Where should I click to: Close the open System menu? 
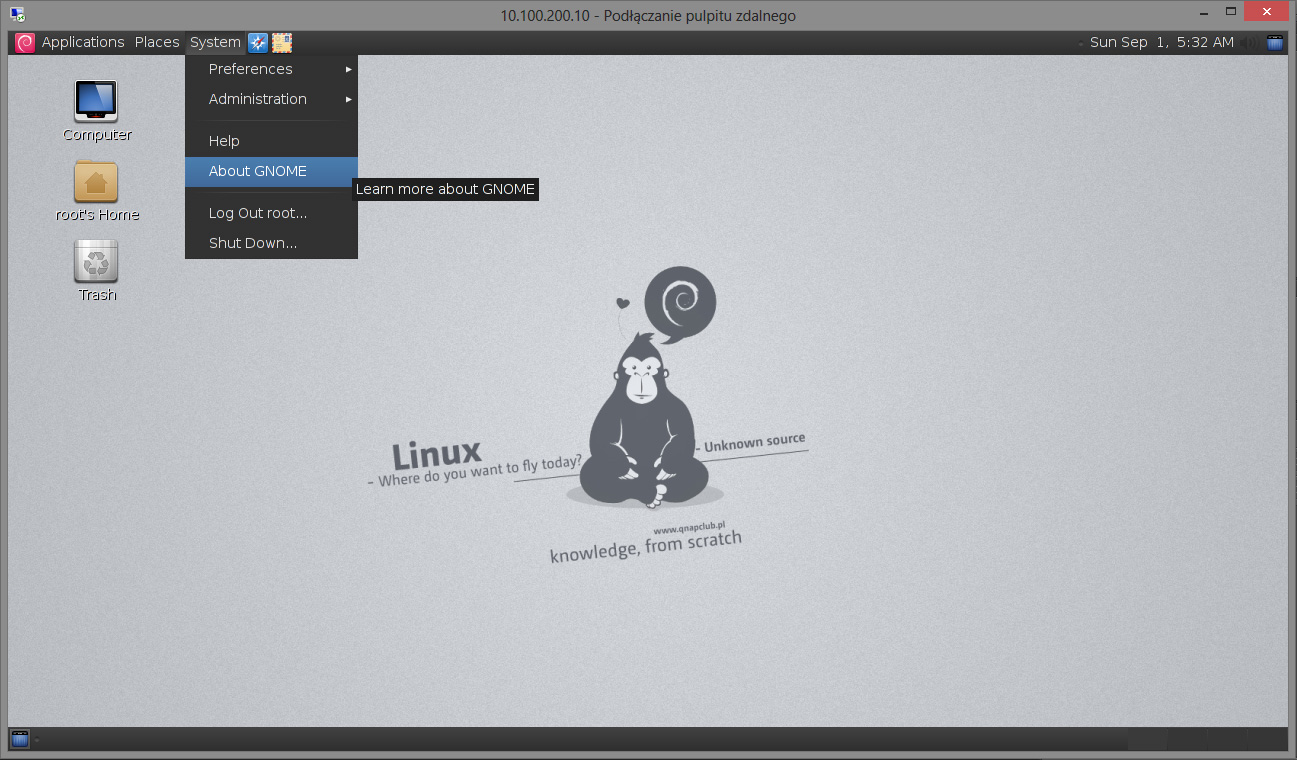tap(215, 42)
